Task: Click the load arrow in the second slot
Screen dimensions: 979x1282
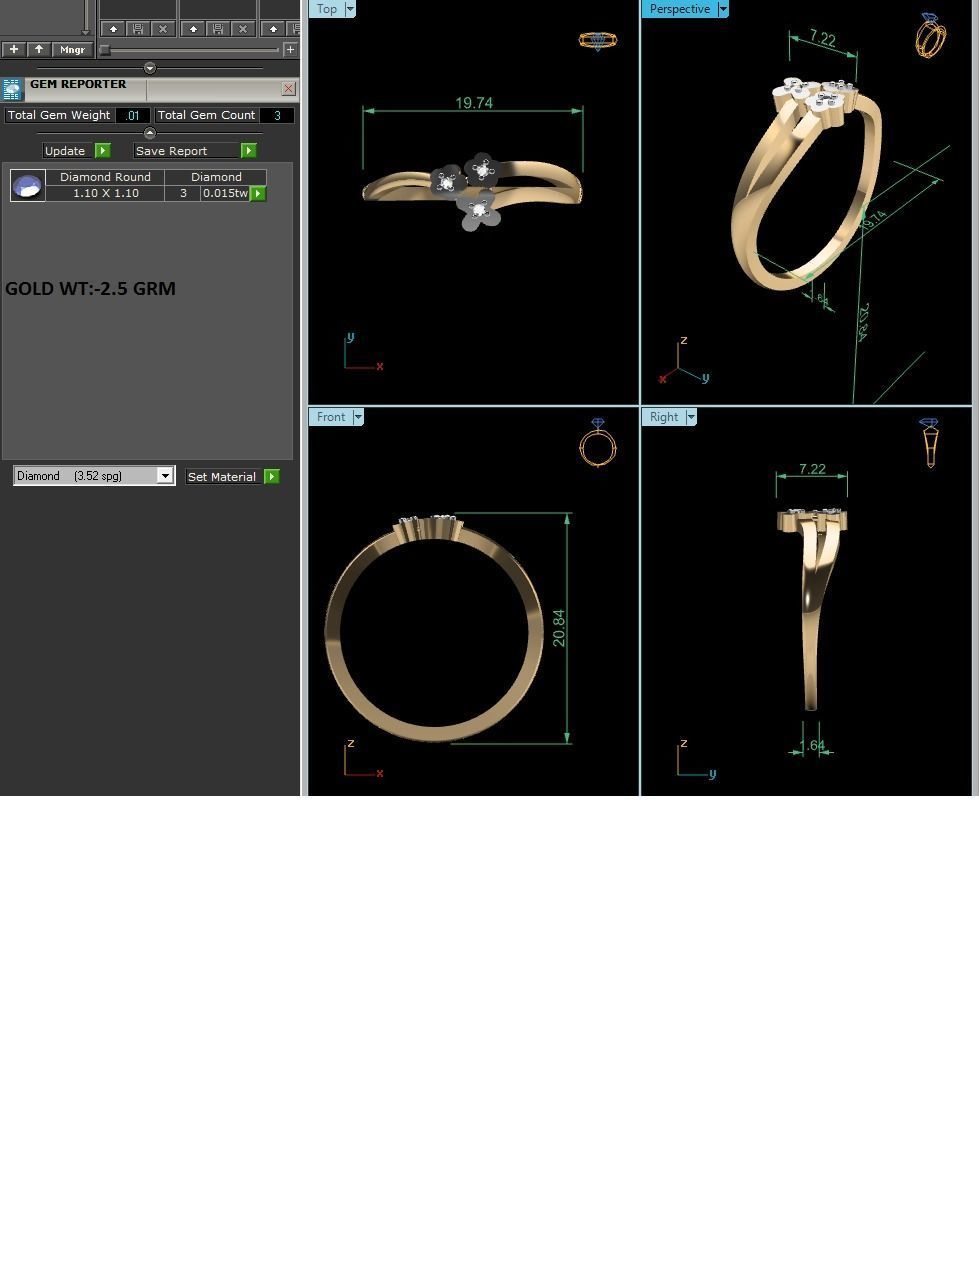Action: [x=193, y=29]
